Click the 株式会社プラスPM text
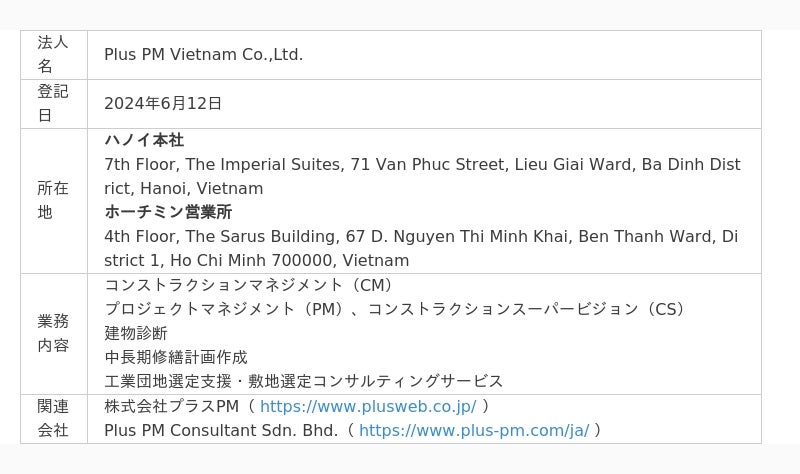800x474 pixels. click(x=171, y=406)
